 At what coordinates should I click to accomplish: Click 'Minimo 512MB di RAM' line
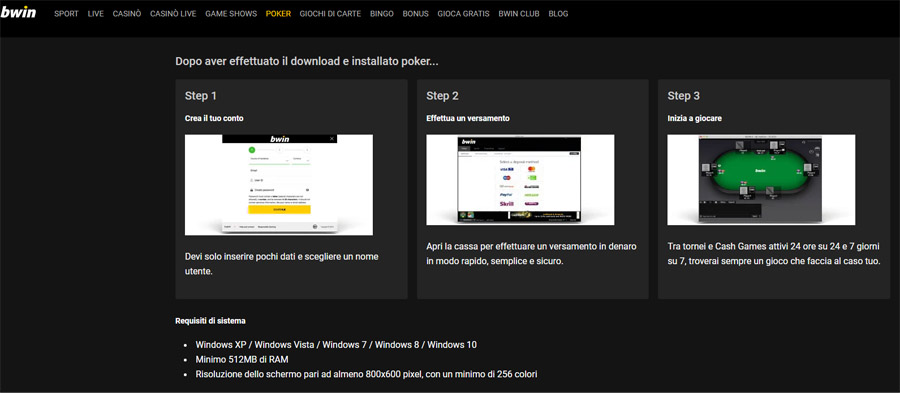click(242, 360)
